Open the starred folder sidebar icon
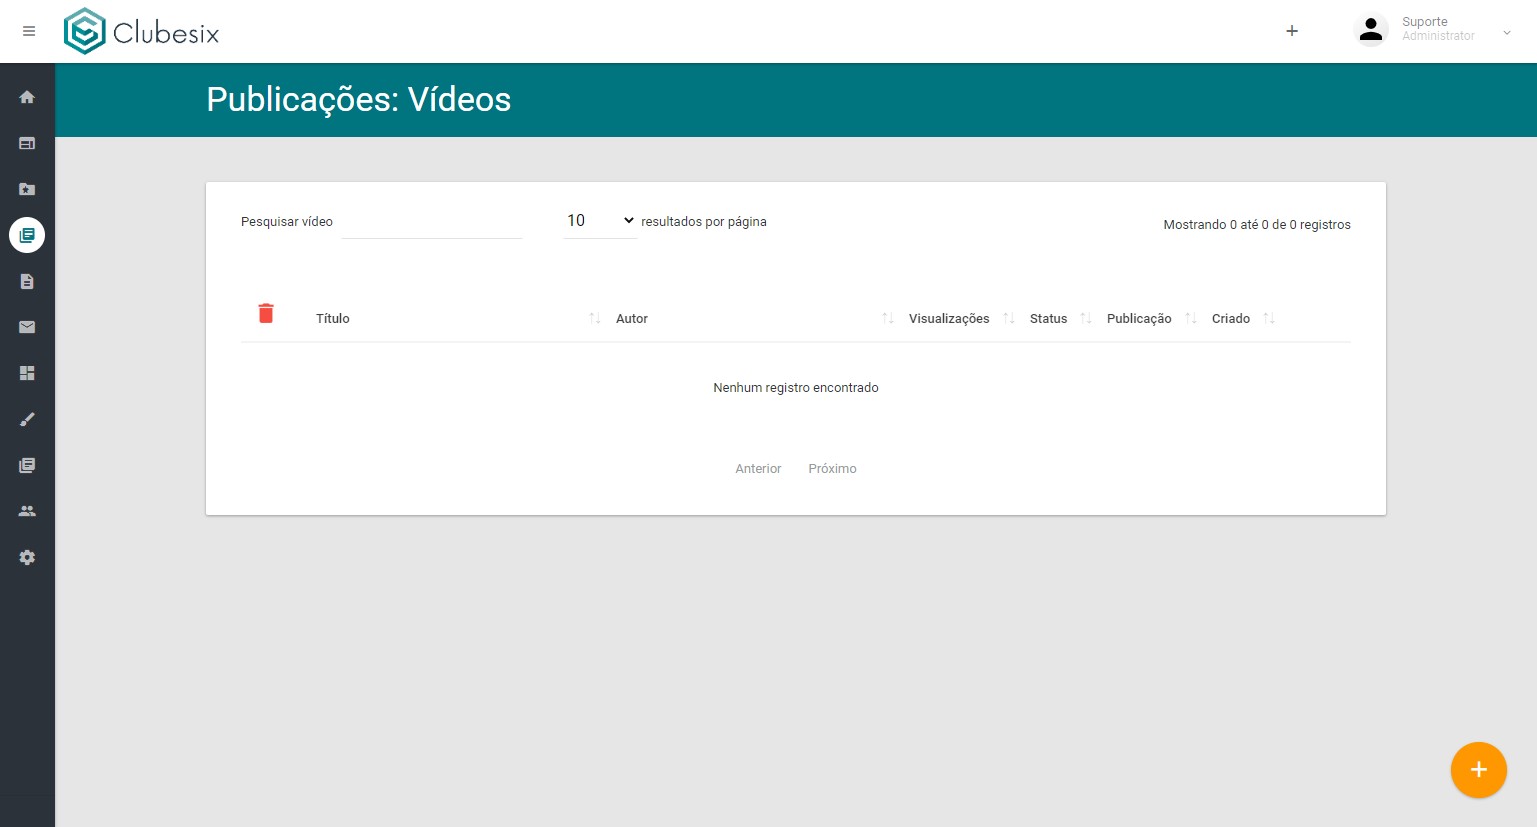The width and height of the screenshot is (1537, 827). tap(27, 189)
